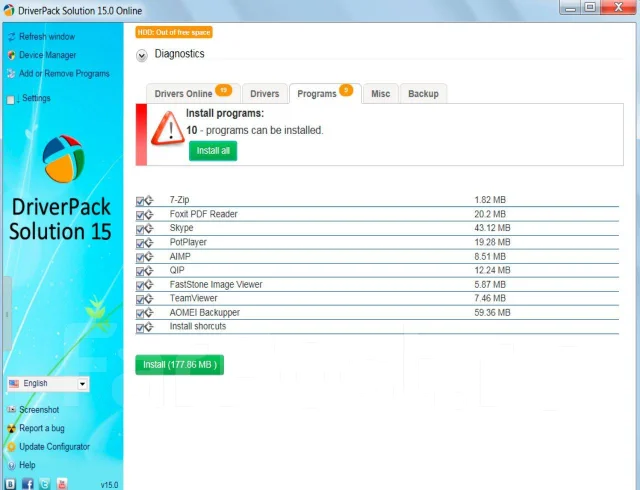Image resolution: width=640 pixels, height=490 pixels.
Task: Click the Add or Remove Programs icon
Action: [x=11, y=74]
